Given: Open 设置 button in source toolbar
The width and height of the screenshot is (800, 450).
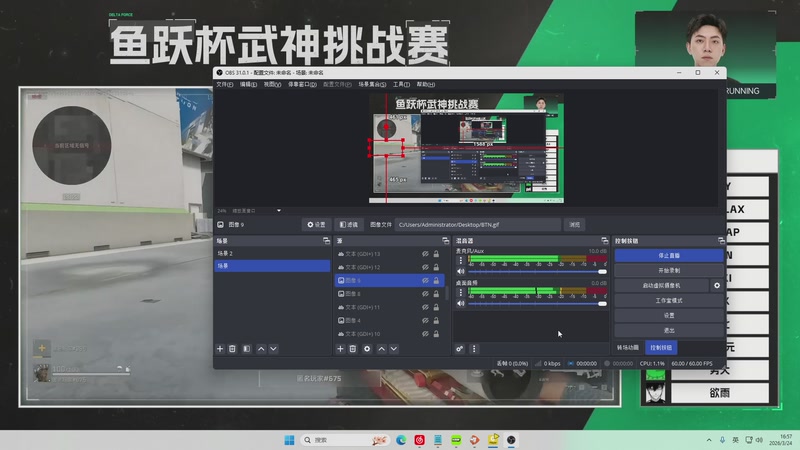Looking at the screenshot, I should click(316, 224).
